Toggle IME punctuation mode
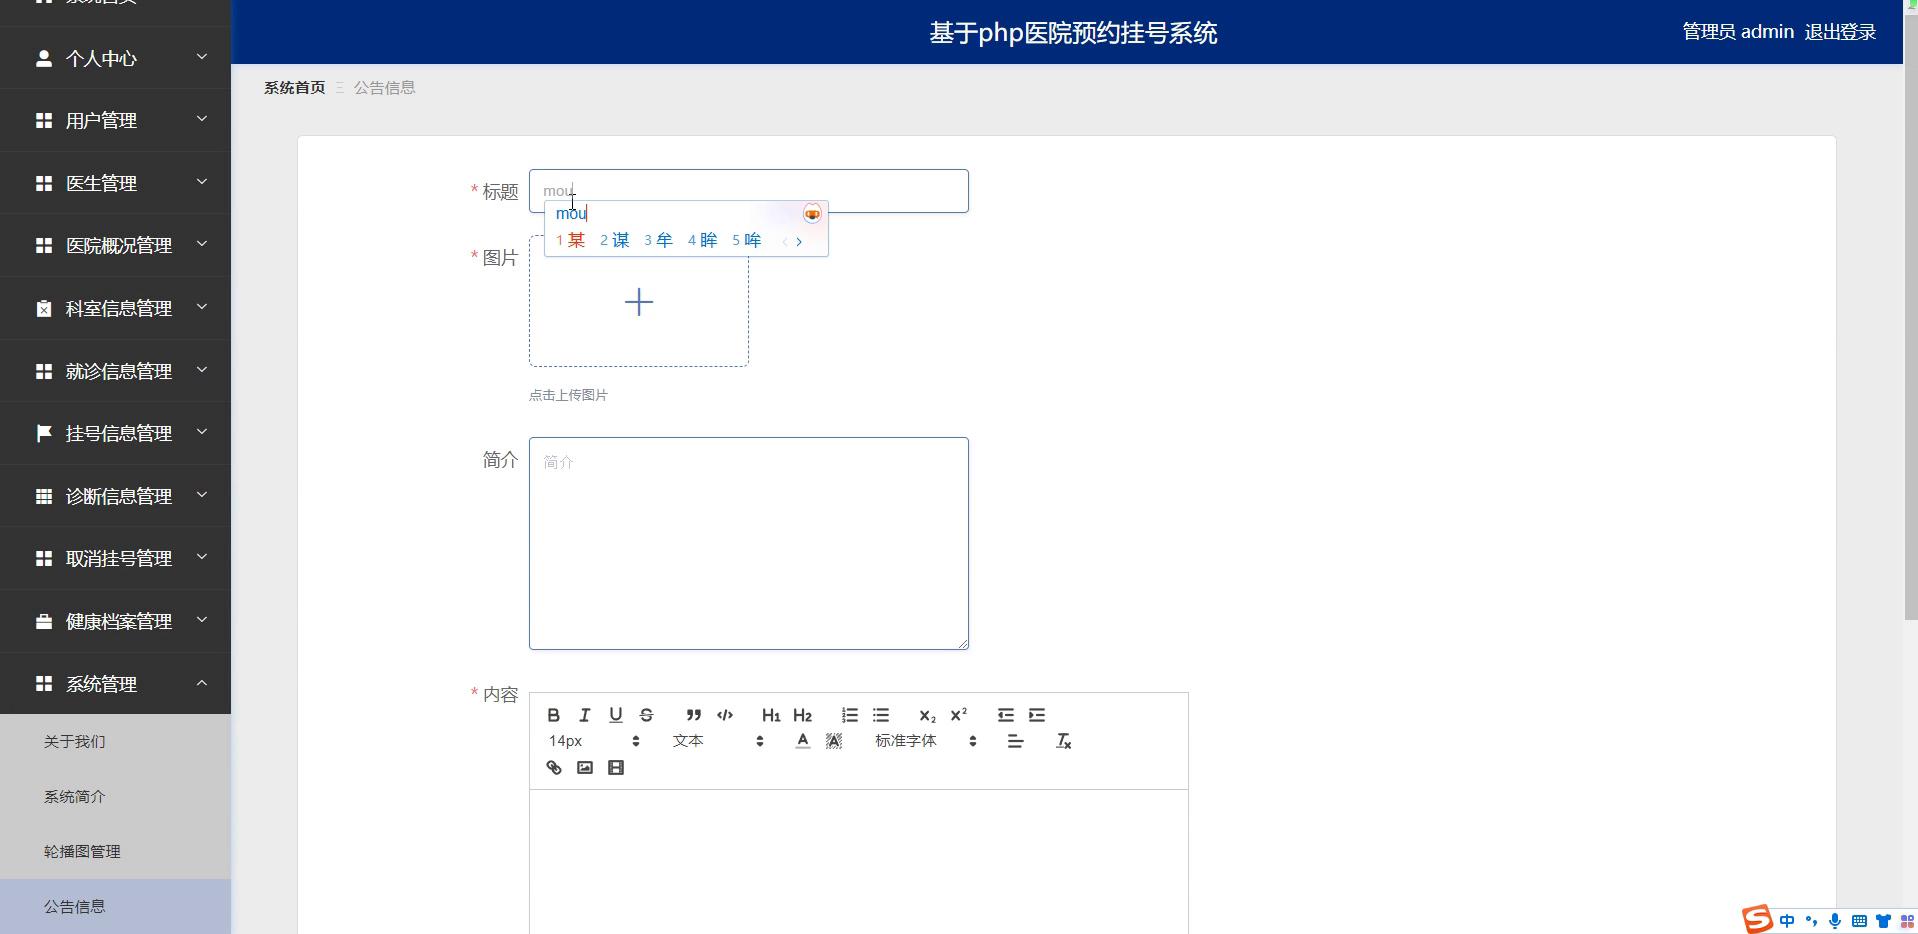 [1811, 921]
